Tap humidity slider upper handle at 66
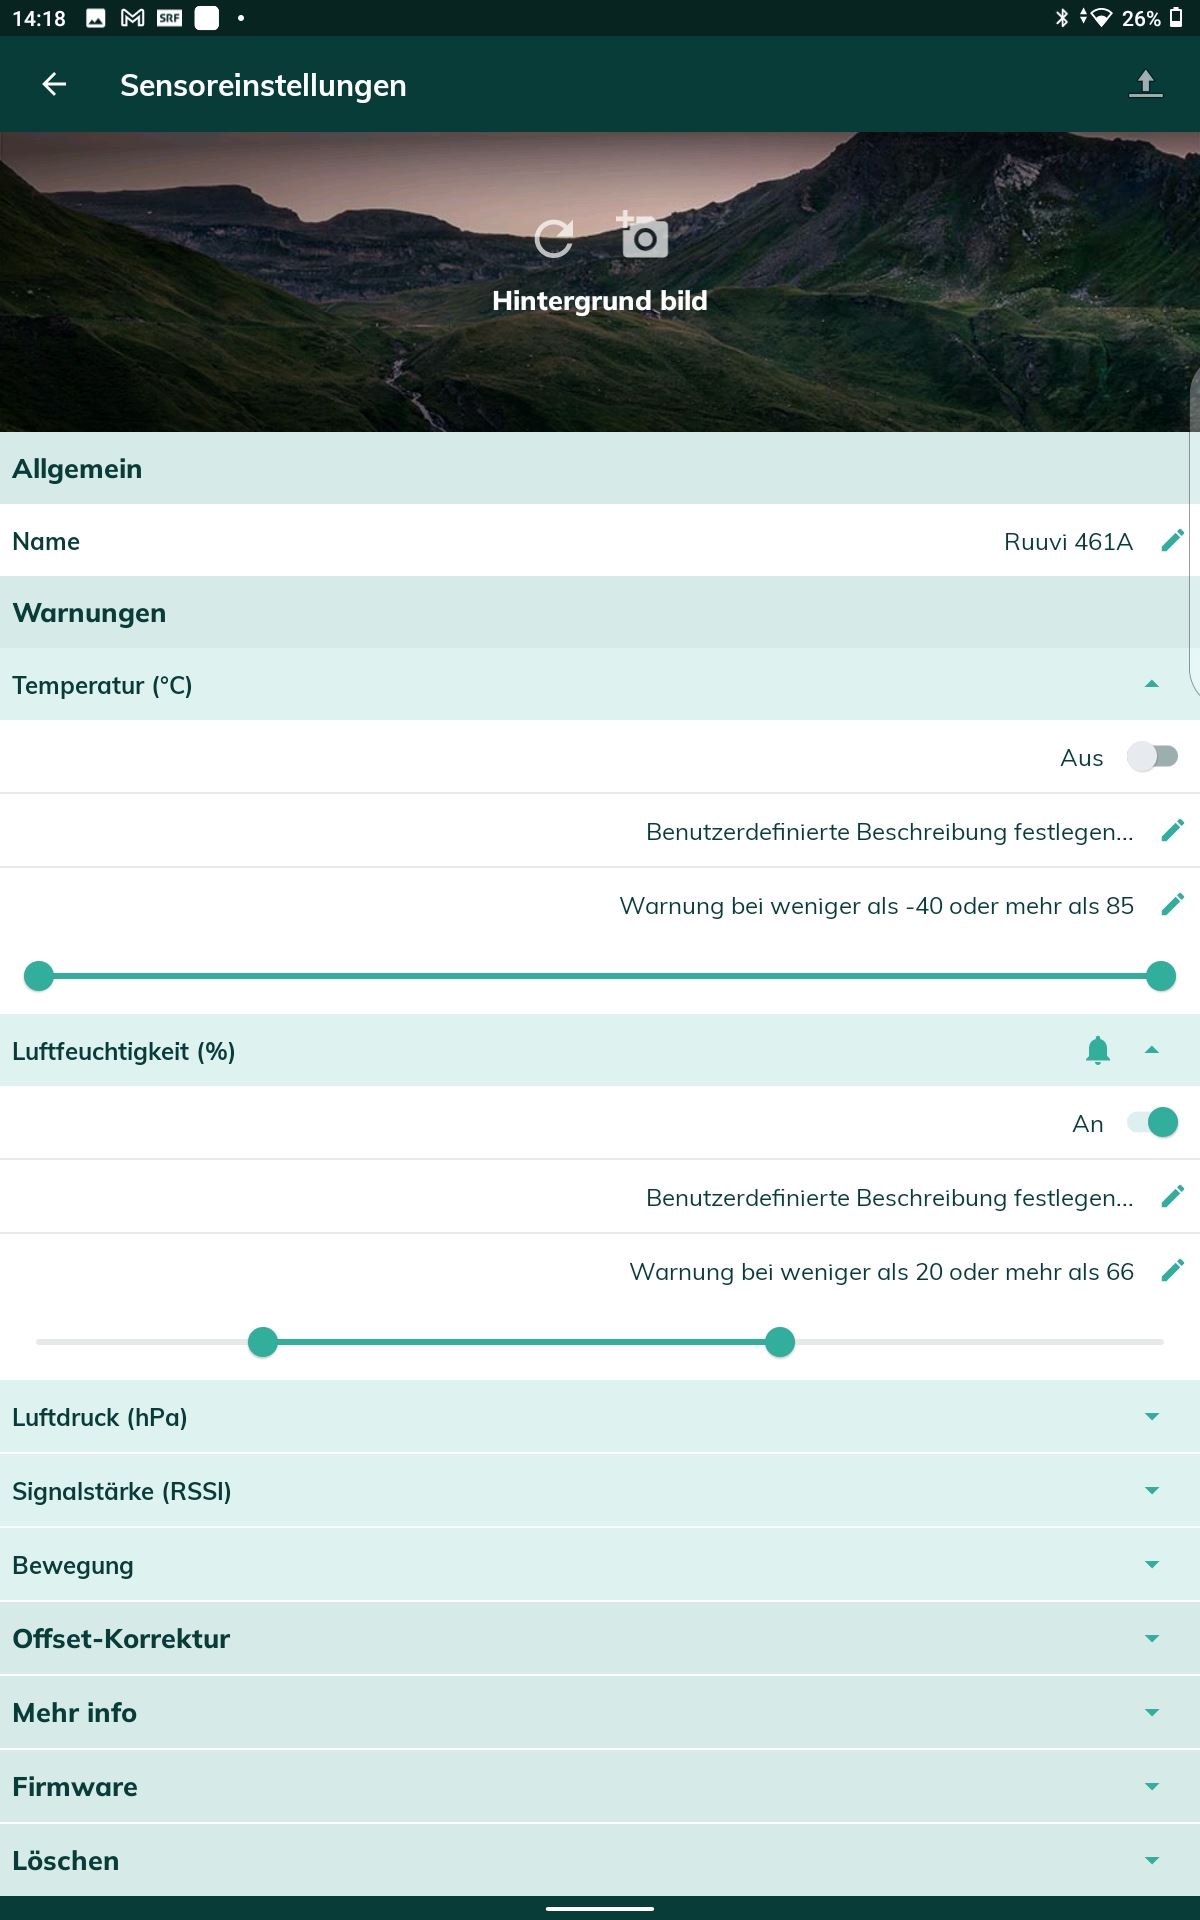Image resolution: width=1200 pixels, height=1920 pixels. click(780, 1342)
